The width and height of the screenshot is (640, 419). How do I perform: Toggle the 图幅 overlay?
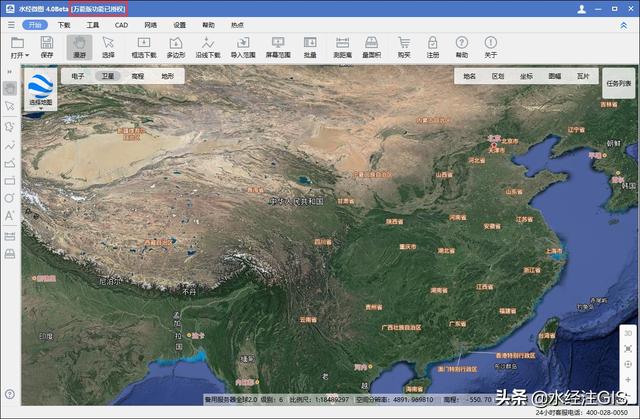(554, 76)
